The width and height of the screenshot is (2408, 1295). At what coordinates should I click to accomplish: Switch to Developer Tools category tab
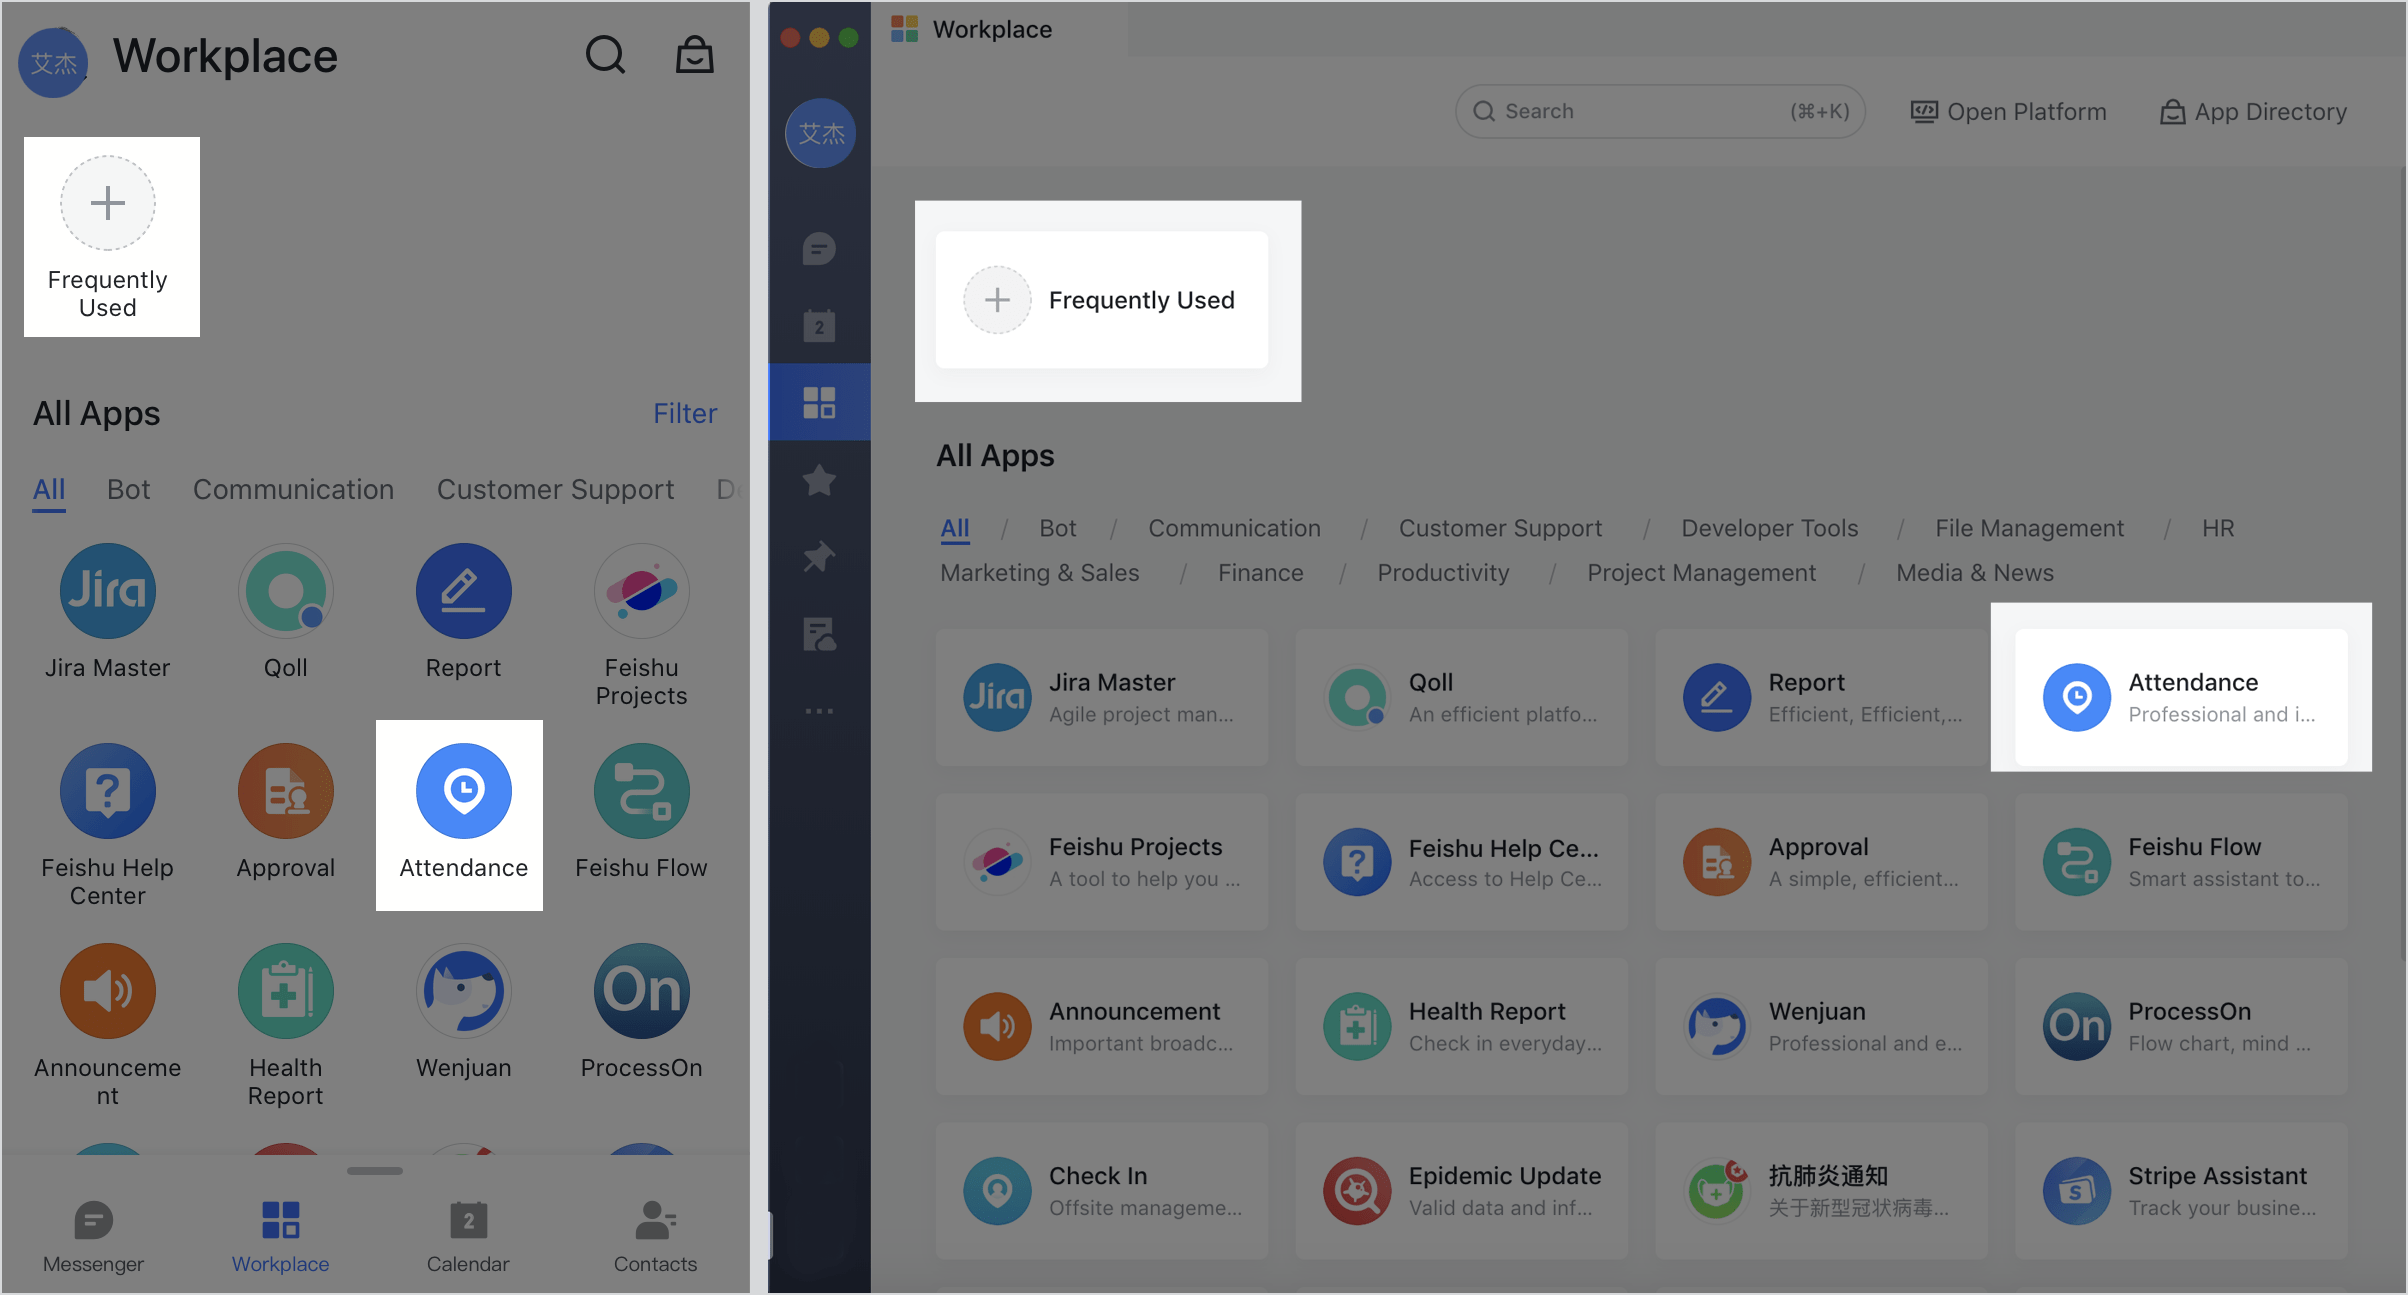coord(1769,528)
